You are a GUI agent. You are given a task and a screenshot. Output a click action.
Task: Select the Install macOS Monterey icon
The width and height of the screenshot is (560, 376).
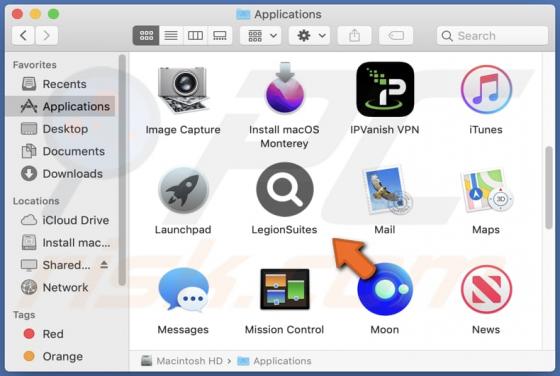pyautogui.click(x=285, y=88)
